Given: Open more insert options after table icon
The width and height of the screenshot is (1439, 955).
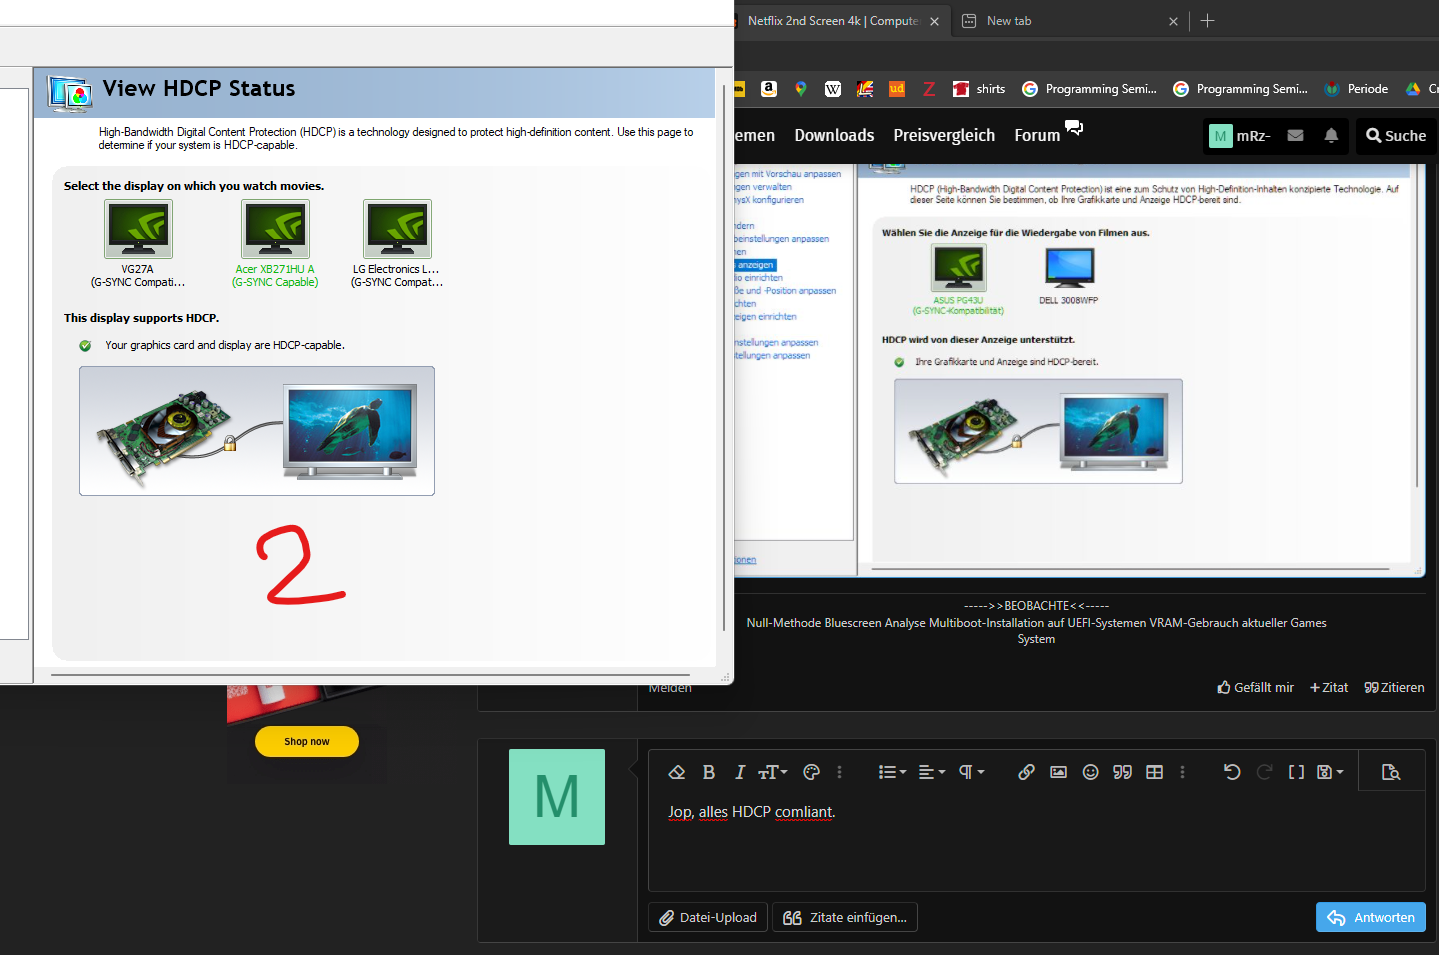Looking at the screenshot, I should click(x=1182, y=772).
